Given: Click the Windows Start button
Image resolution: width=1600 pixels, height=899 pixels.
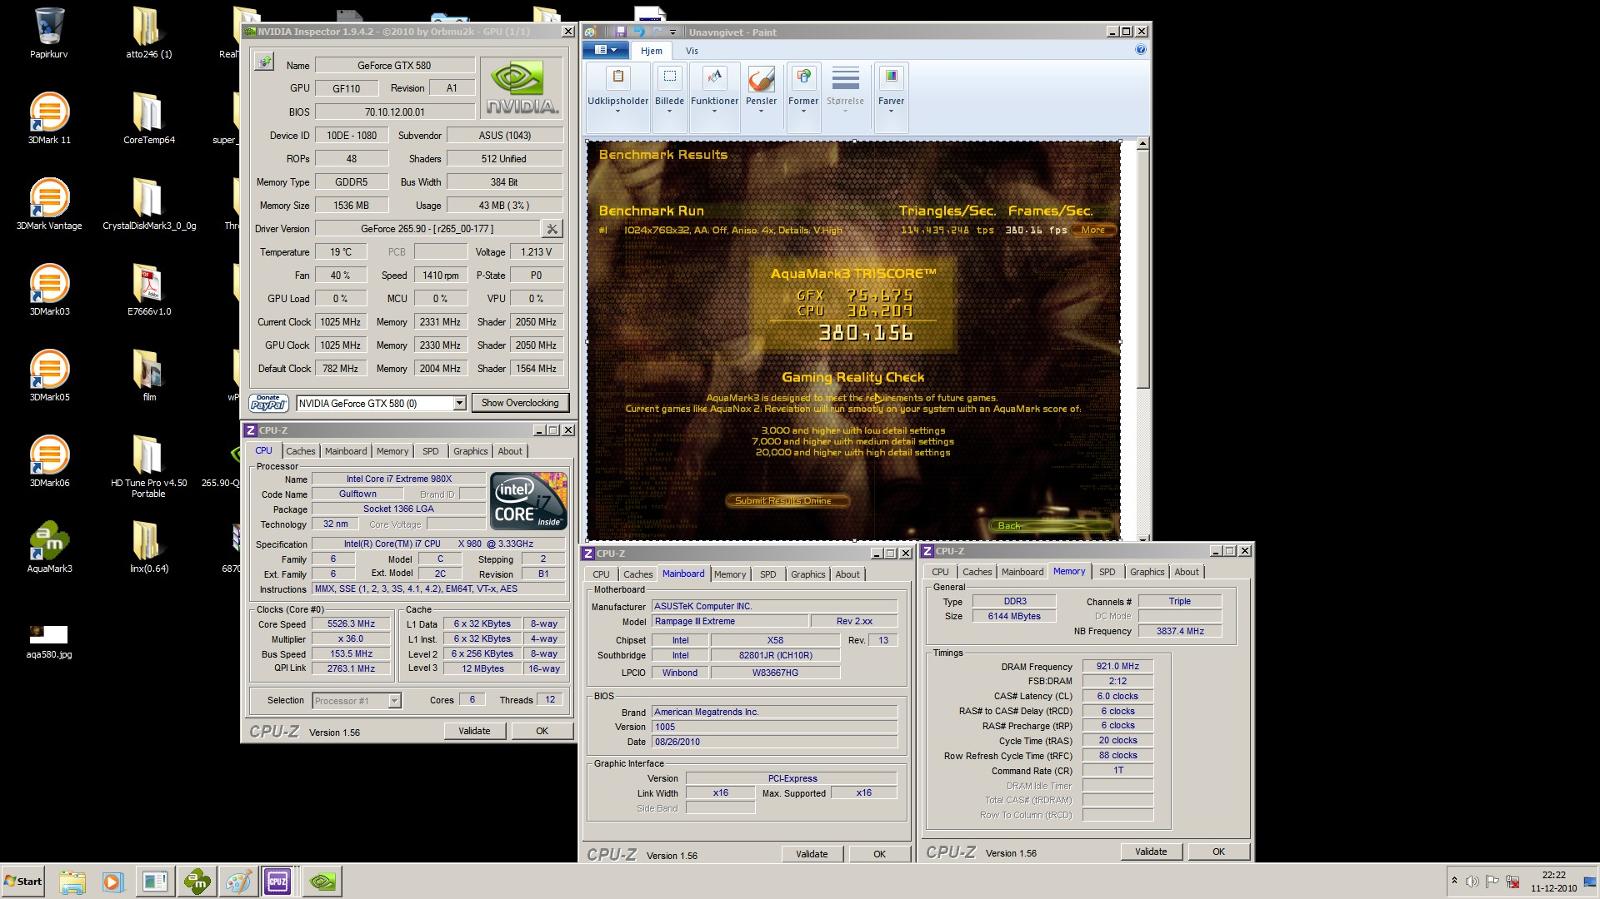Looking at the screenshot, I should coord(23,881).
